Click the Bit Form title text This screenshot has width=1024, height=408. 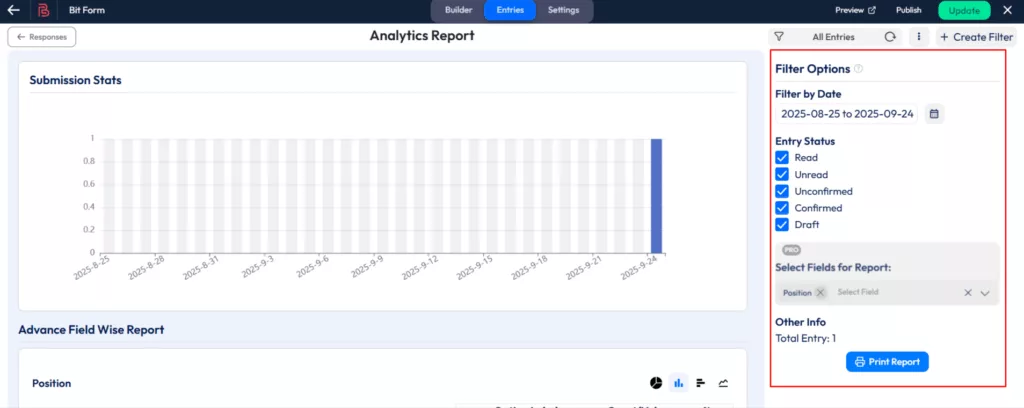pyautogui.click(x=87, y=10)
